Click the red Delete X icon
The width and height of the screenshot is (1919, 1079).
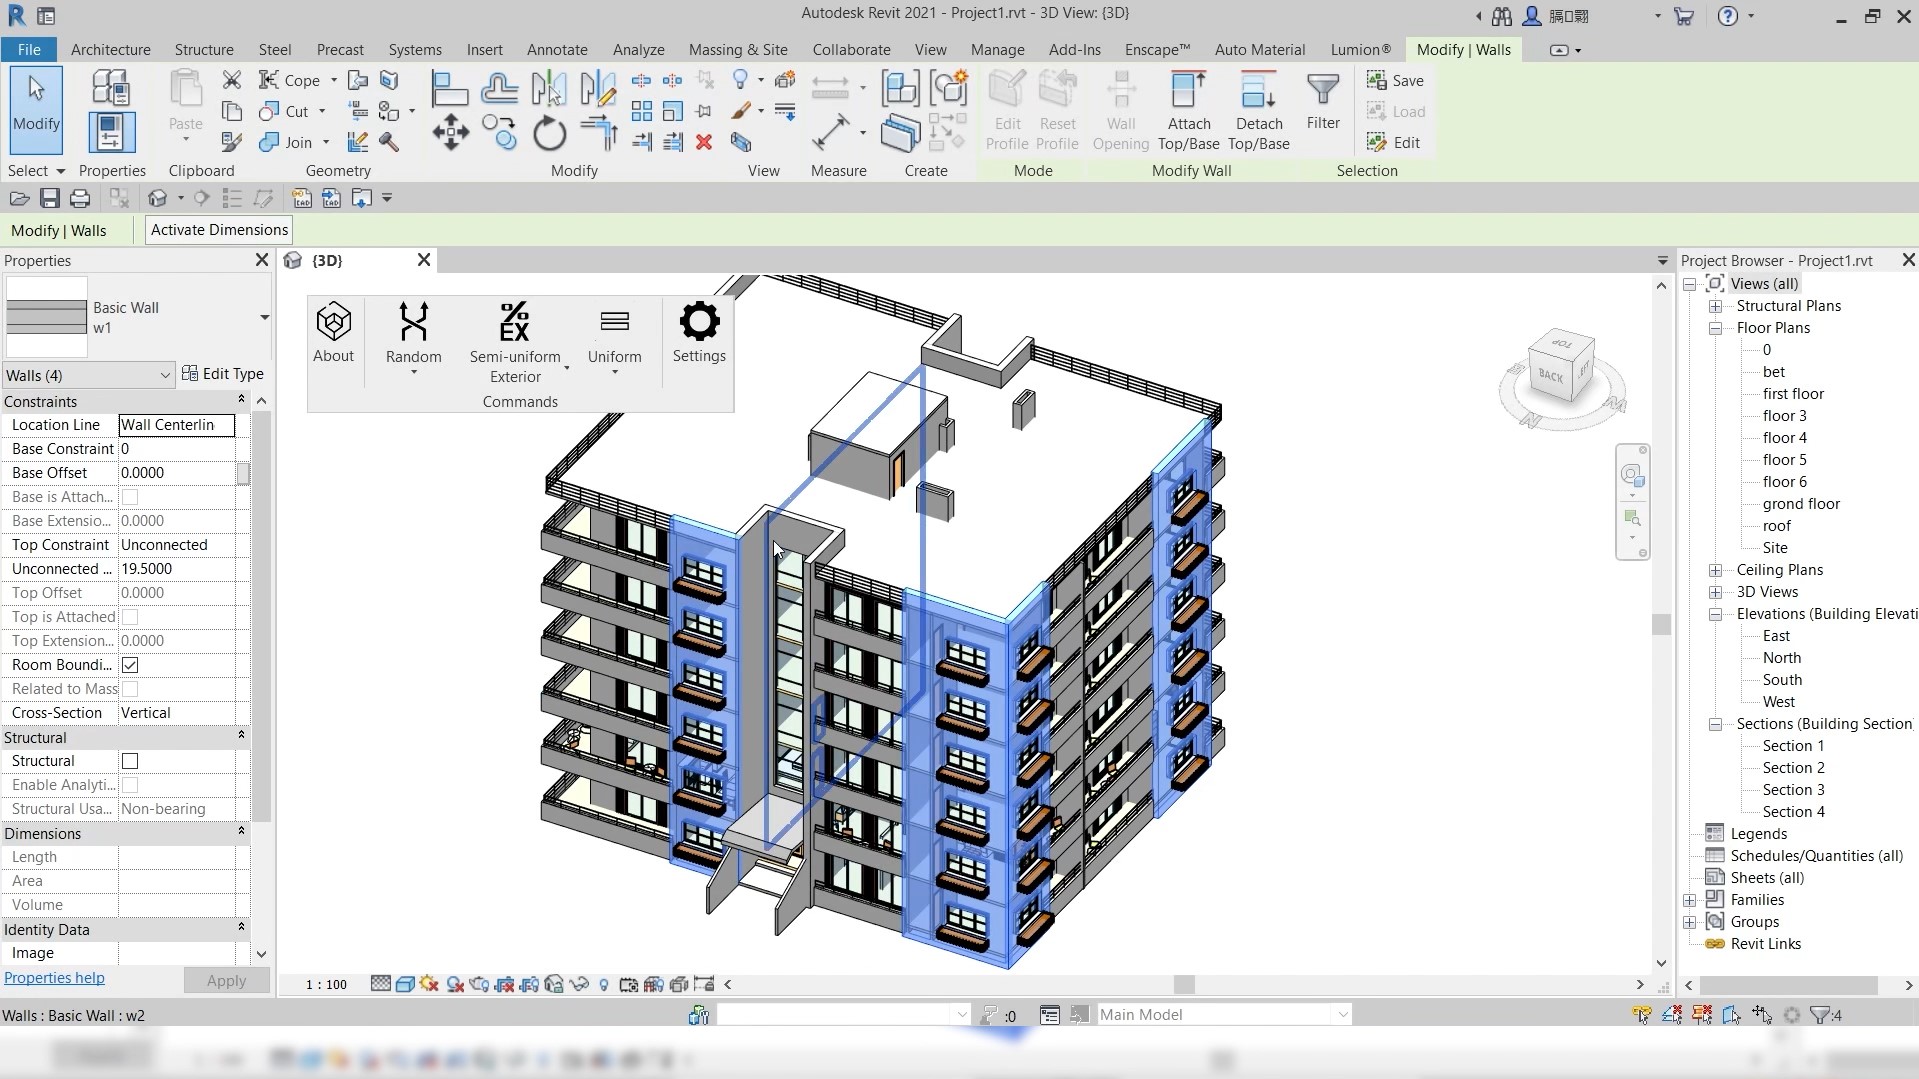click(704, 142)
